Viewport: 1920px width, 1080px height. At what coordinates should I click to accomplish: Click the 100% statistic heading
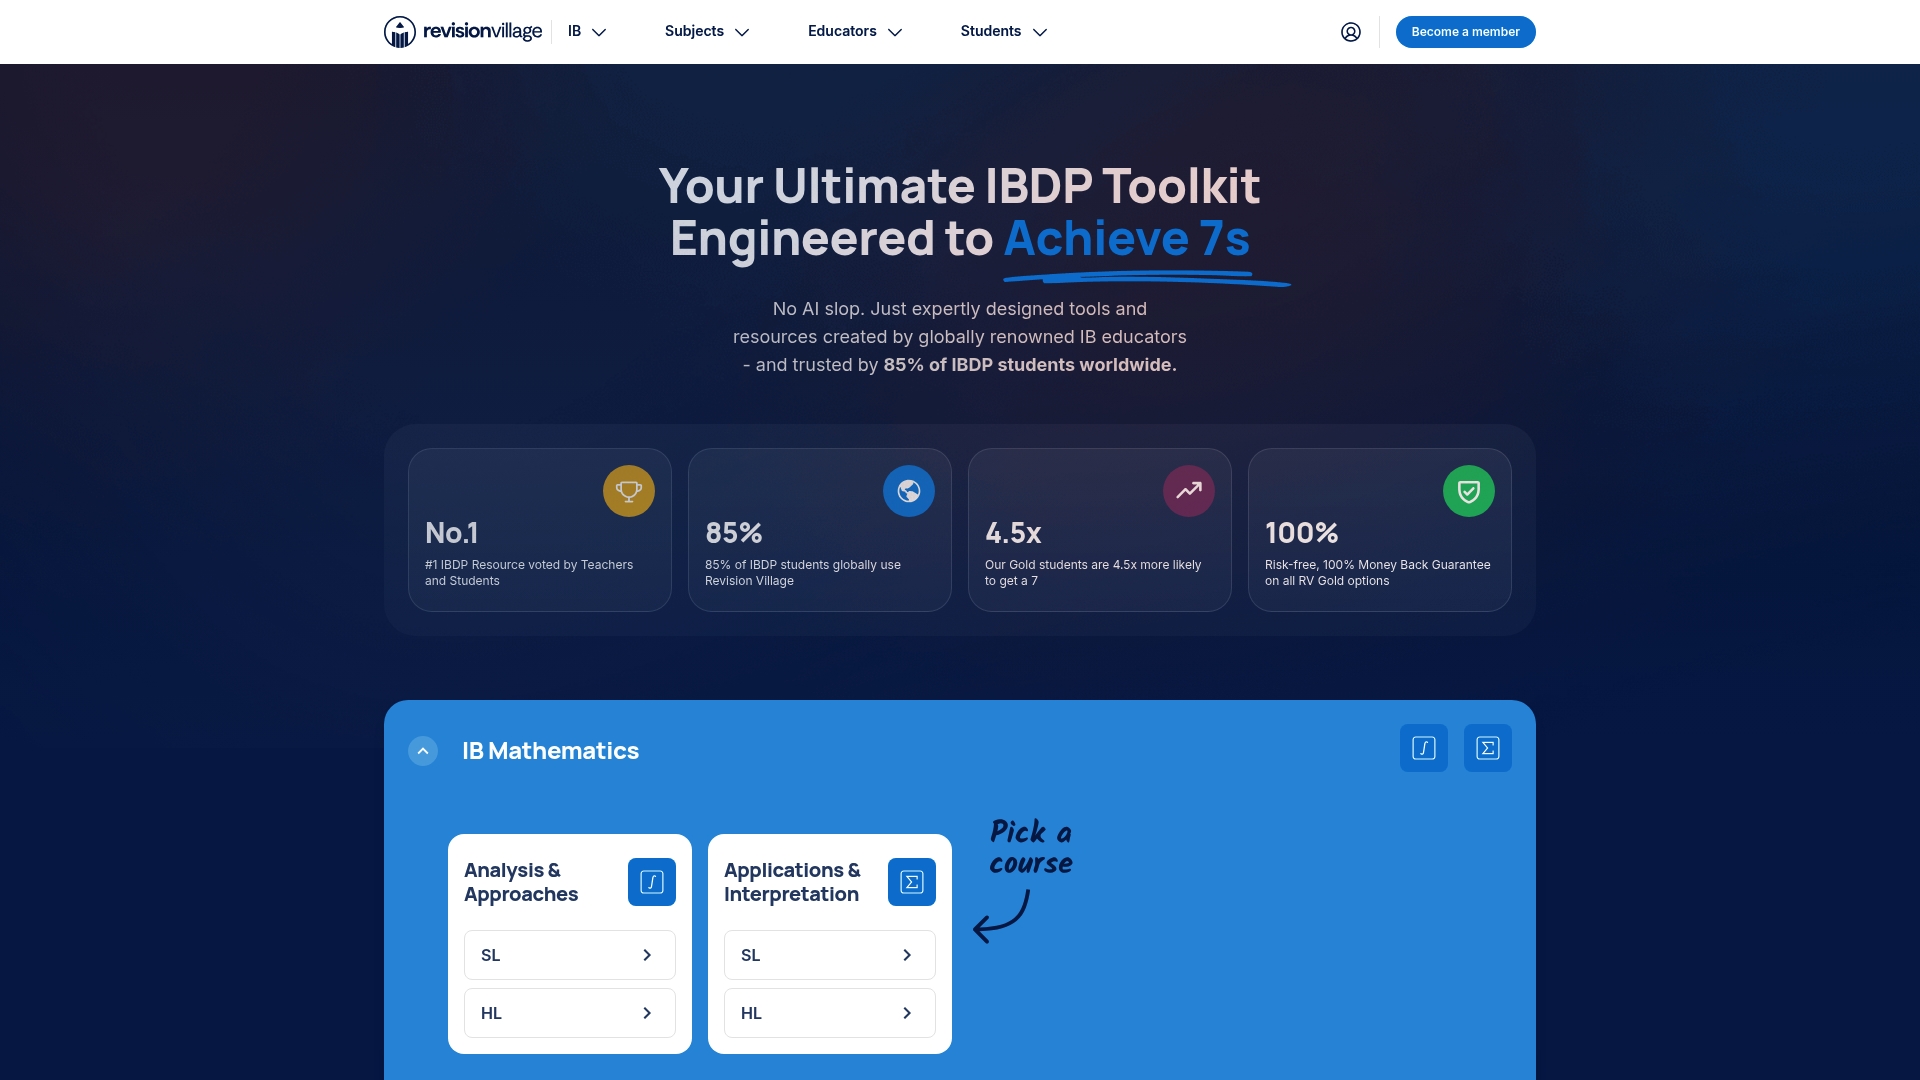pyautogui.click(x=1301, y=533)
